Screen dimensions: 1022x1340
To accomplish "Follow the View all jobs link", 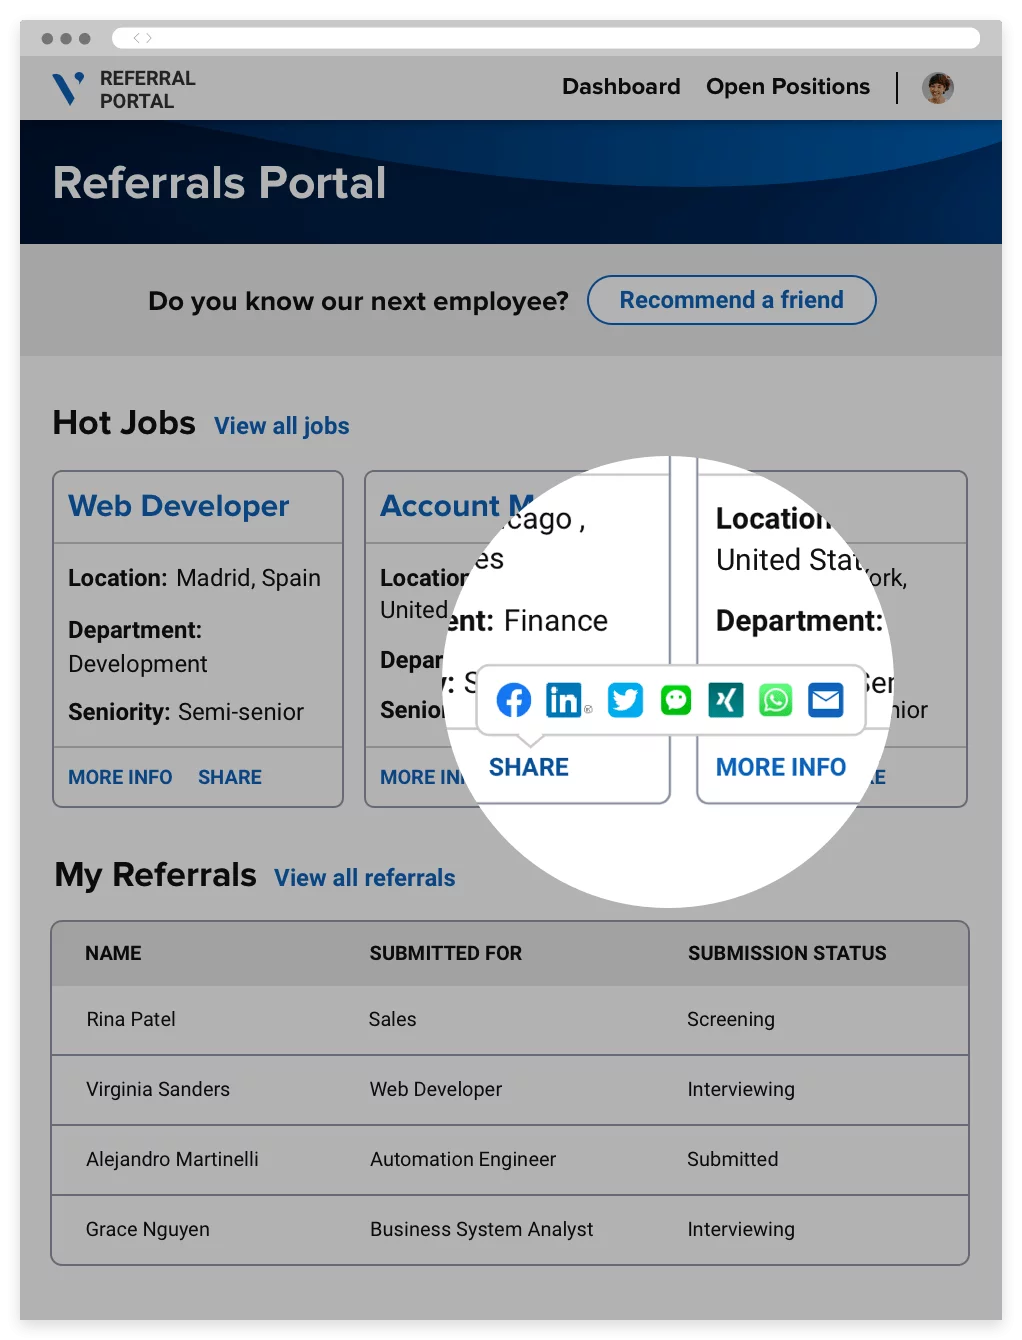I will click(x=282, y=426).
